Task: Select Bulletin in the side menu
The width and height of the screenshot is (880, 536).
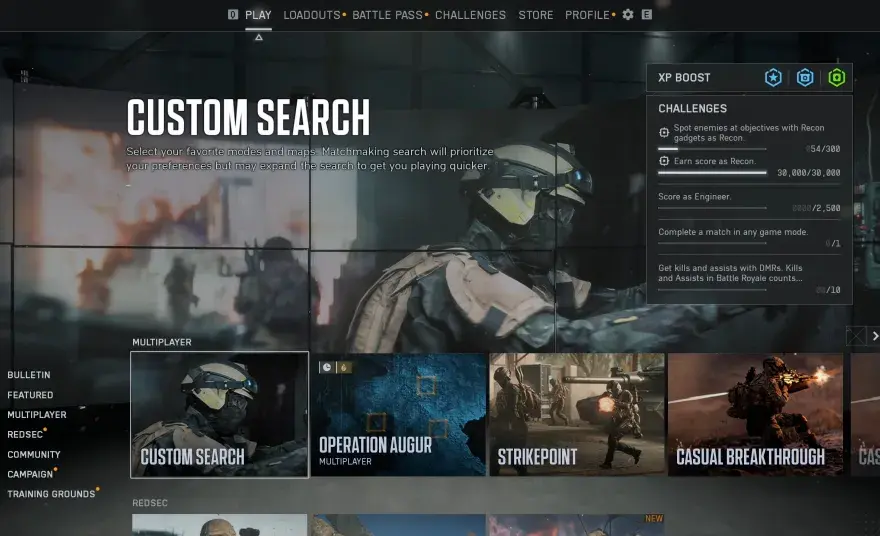Action: (x=29, y=375)
